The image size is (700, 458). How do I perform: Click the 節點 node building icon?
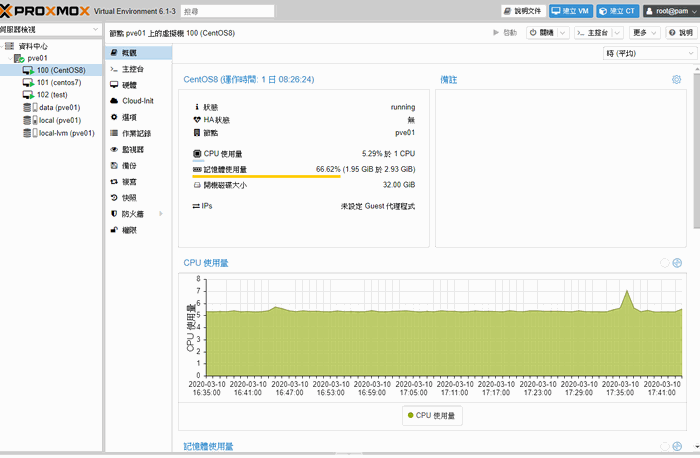tap(197, 133)
